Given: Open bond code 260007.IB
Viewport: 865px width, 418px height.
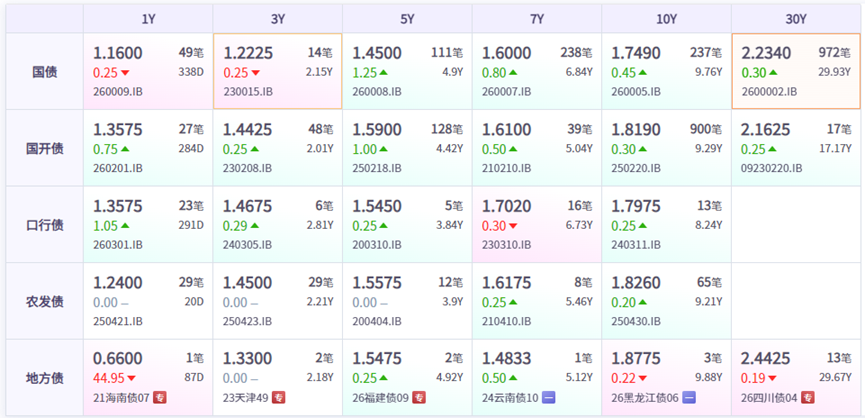Looking at the screenshot, I should pyautogui.click(x=506, y=92).
